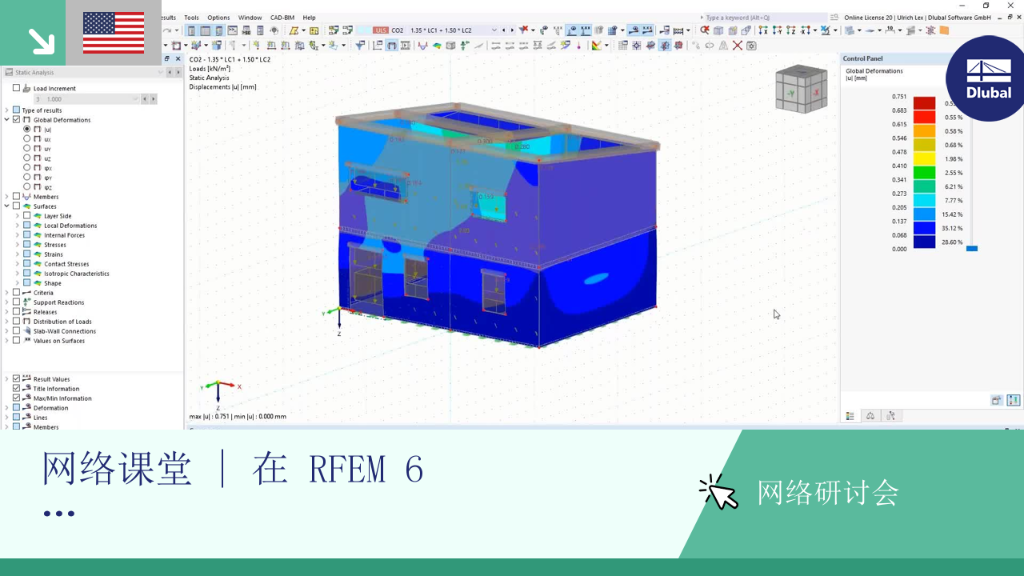Viewport: 1024px width, 576px height.
Task: Click the 3D navigation view cube
Action: [x=801, y=89]
